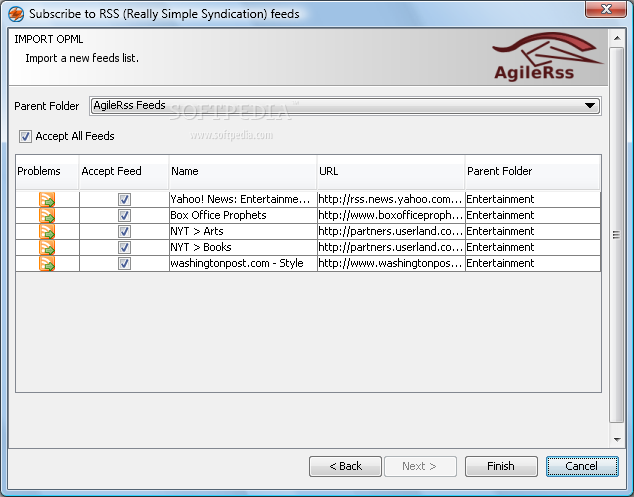The image size is (634, 497).
Task: Click the feed icon for Box Office Prophets
Action: point(47,216)
